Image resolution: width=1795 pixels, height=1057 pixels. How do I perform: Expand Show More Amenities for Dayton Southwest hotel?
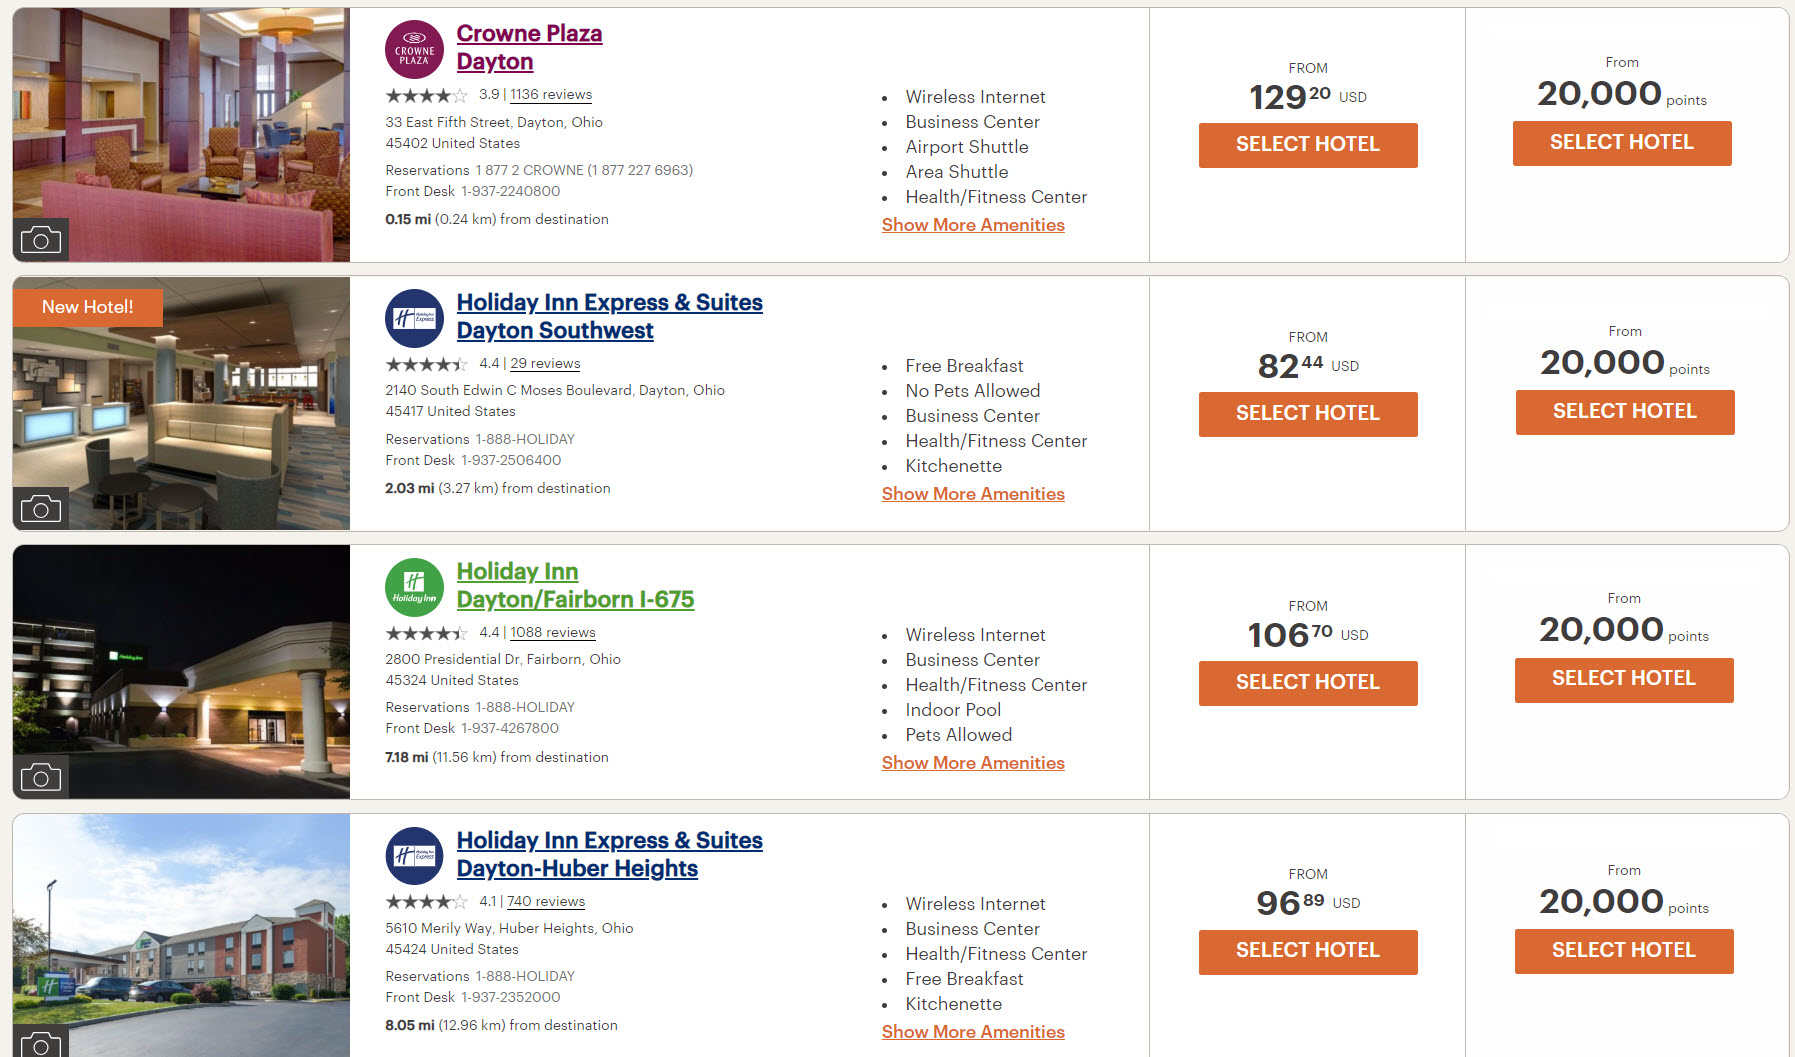(x=973, y=494)
